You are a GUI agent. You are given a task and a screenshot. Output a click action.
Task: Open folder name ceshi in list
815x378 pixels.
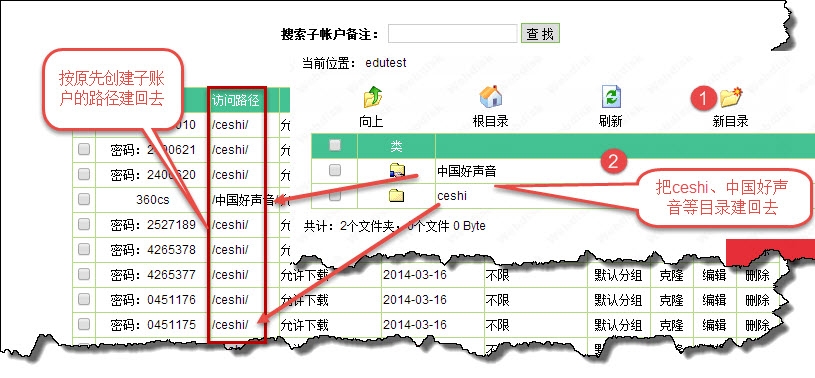(x=452, y=196)
